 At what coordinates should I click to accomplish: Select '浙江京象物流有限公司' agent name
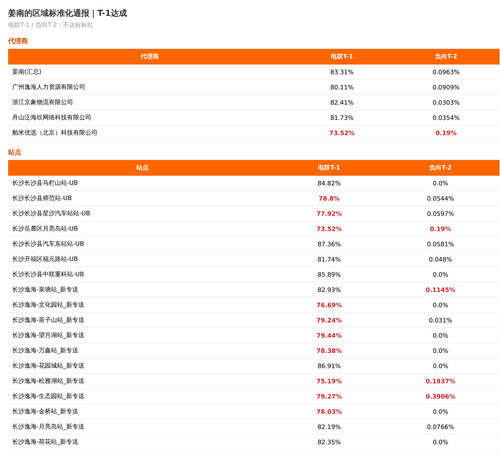[x=42, y=102]
